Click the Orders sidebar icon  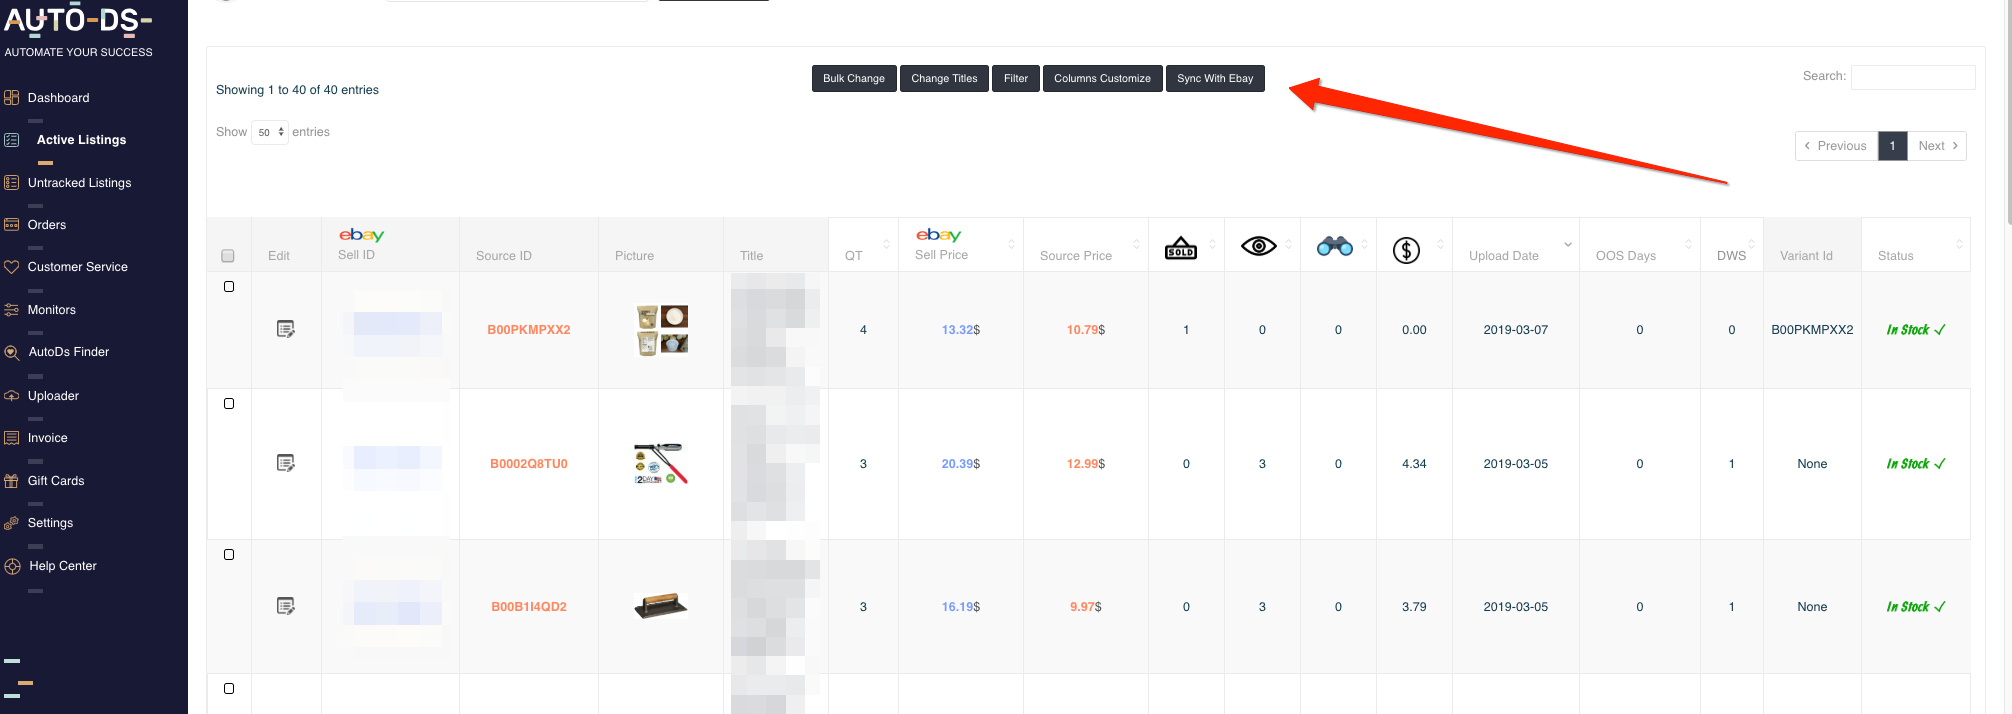pyautogui.click(x=12, y=225)
